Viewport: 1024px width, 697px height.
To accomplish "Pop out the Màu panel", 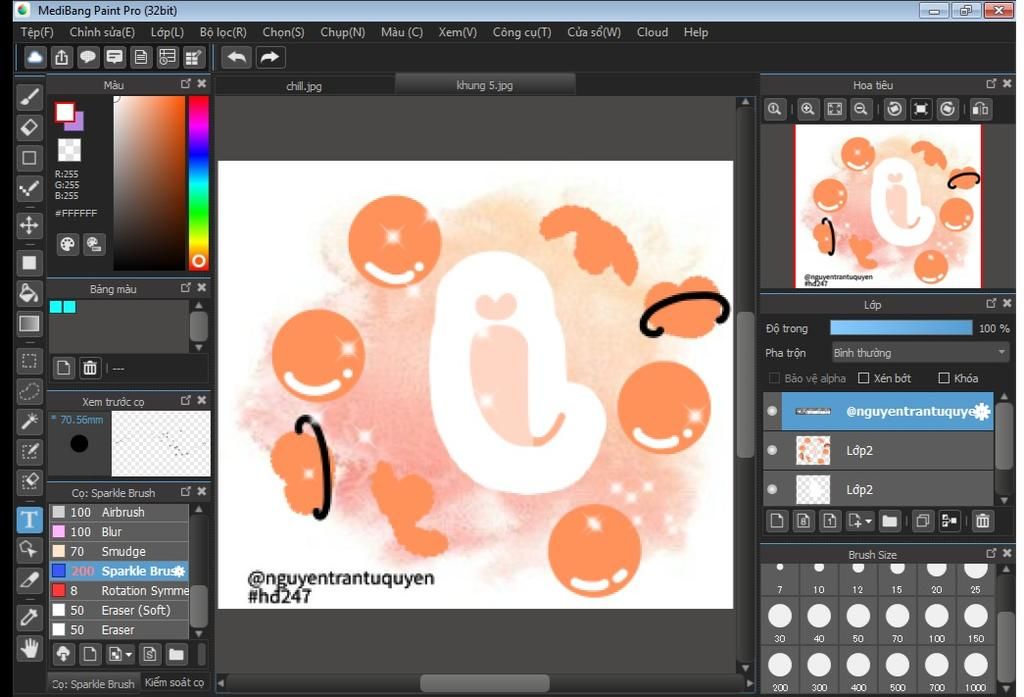I will point(185,84).
